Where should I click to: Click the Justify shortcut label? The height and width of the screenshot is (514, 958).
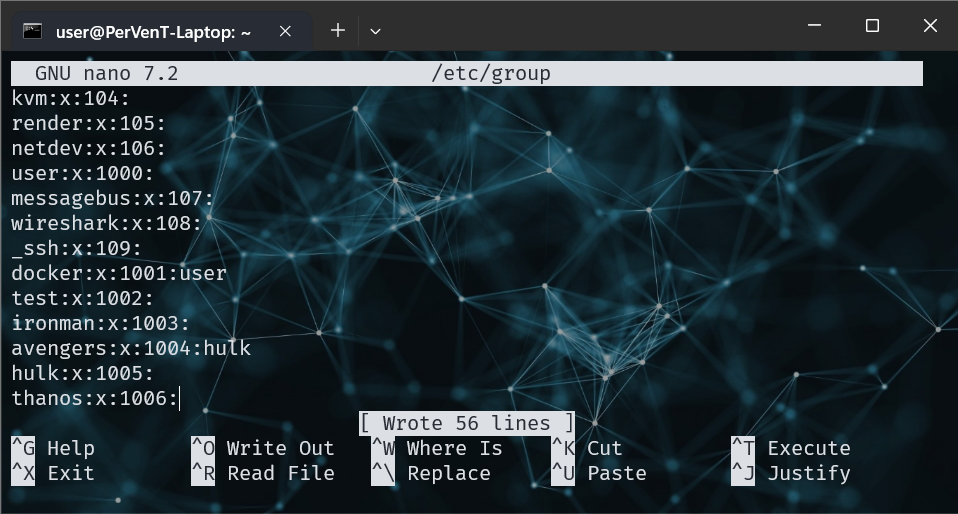(x=808, y=473)
